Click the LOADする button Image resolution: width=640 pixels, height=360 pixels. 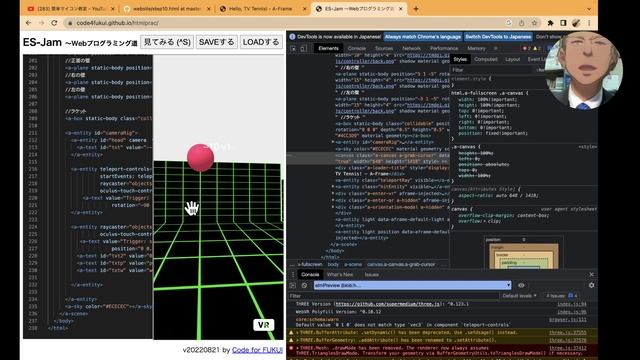coord(261,42)
